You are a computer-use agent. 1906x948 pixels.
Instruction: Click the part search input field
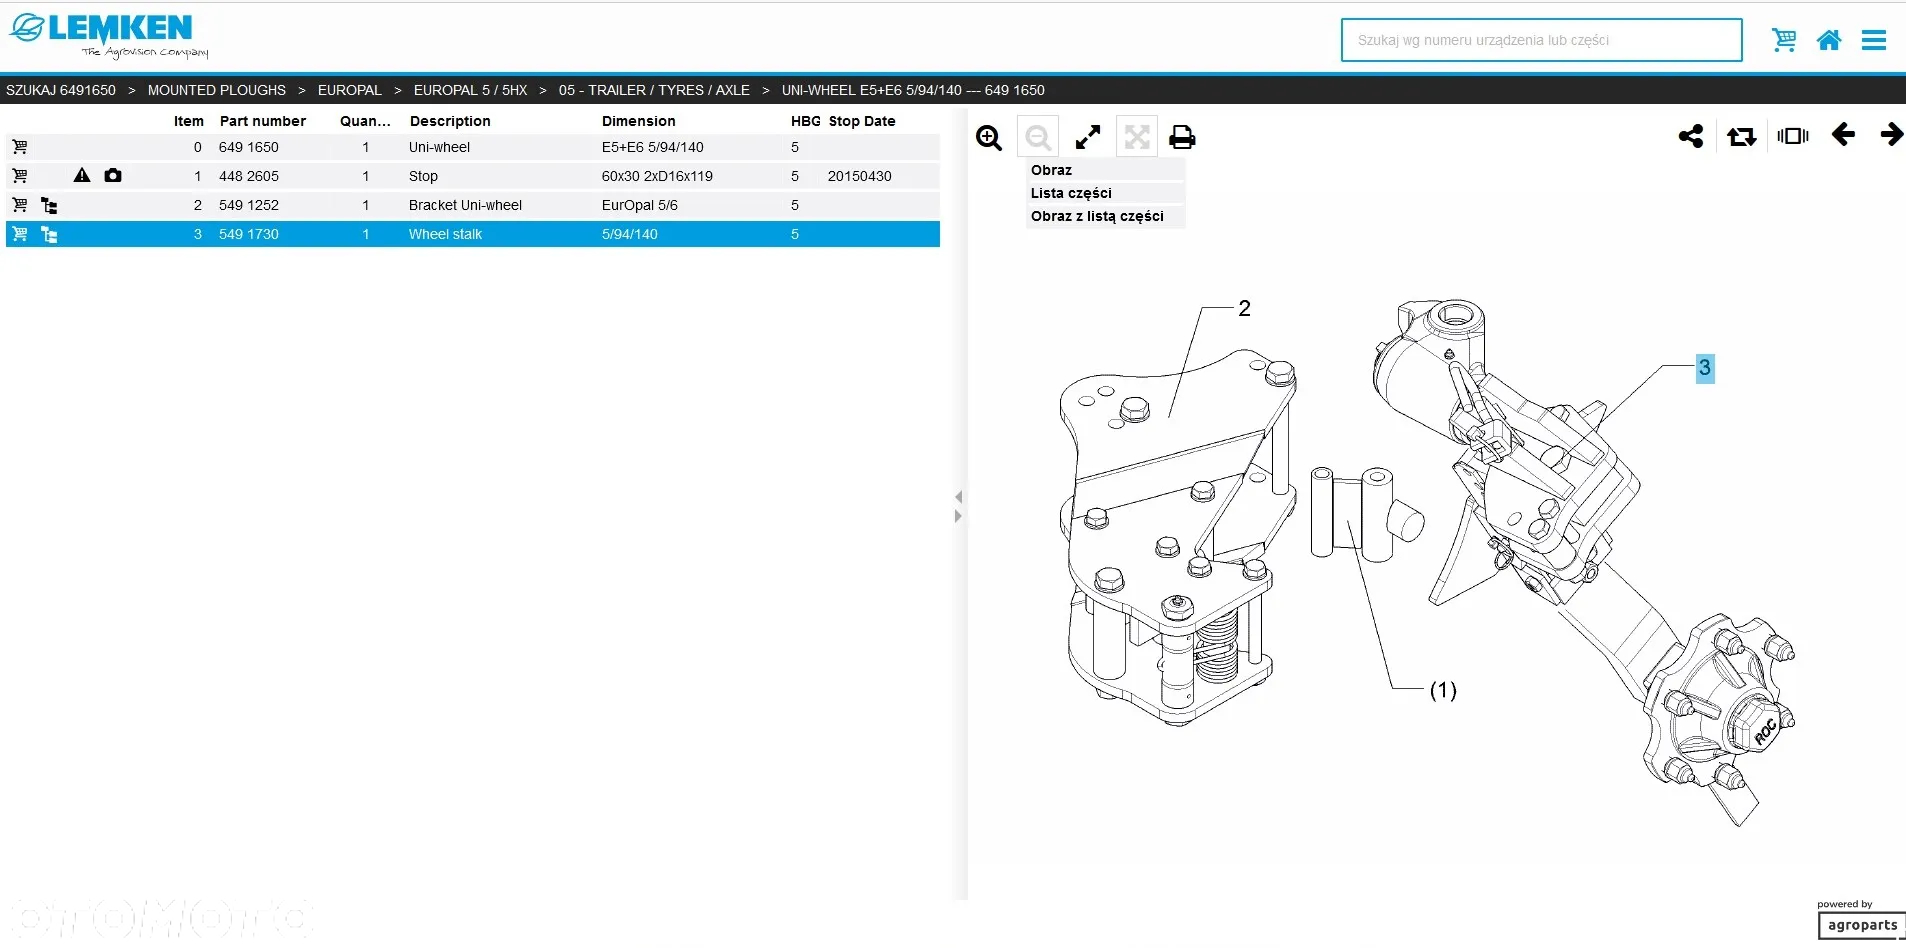1541,40
